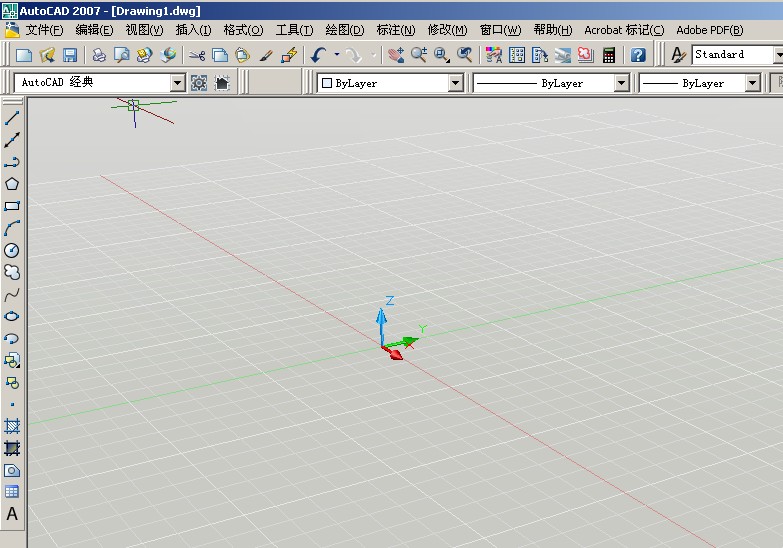This screenshot has width=783, height=548.
Task: Click the Paste clipboard icon
Action: point(243,55)
